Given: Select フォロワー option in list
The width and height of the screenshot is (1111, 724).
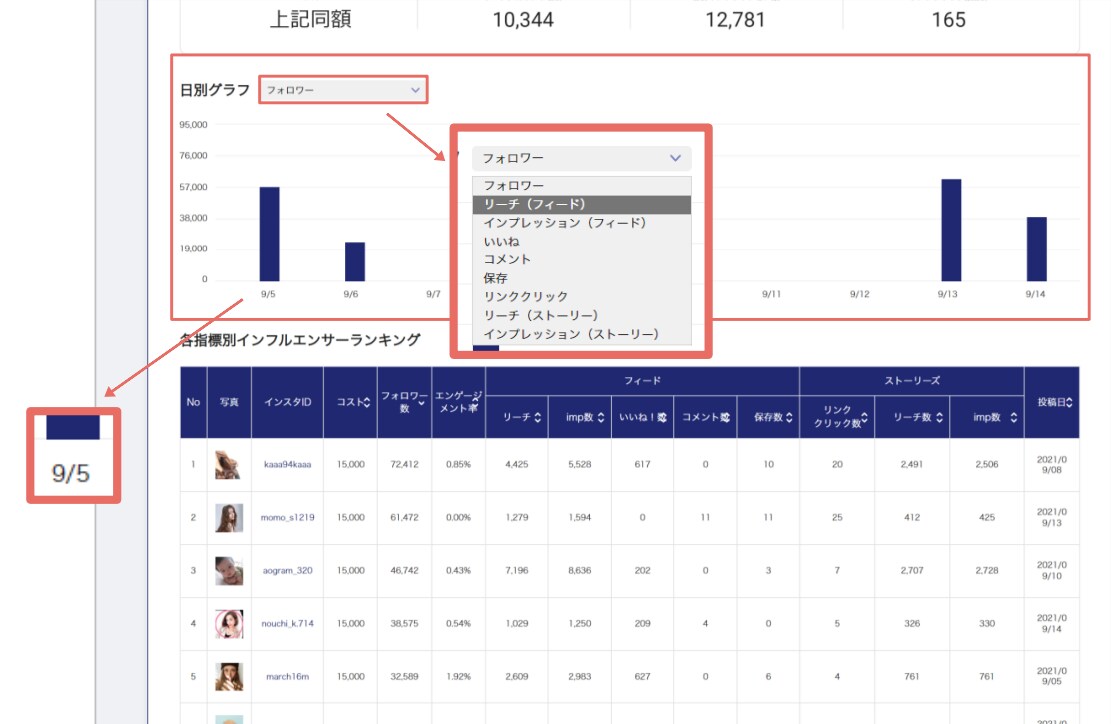Looking at the screenshot, I should 582,186.
